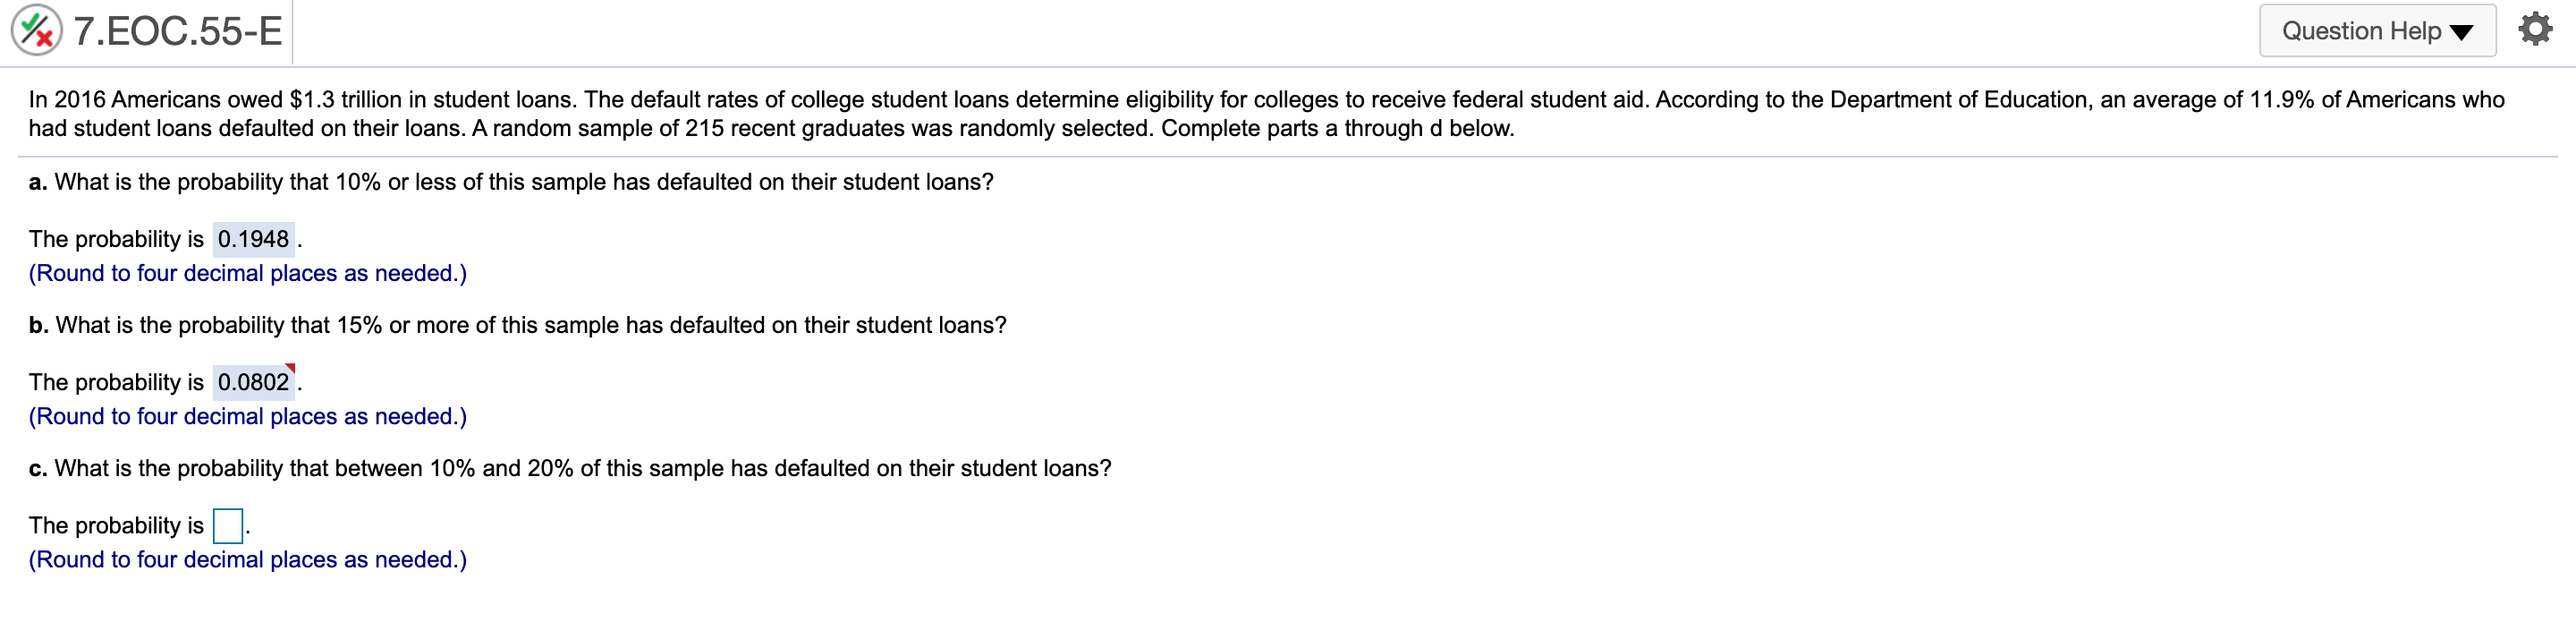Viewport: 2576px width, 639px height.
Task: Select the part a question prompt
Action: coord(510,181)
